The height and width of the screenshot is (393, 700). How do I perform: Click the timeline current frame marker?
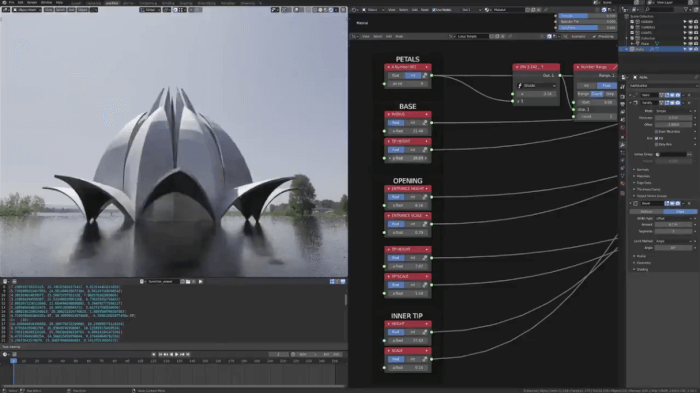point(13,361)
